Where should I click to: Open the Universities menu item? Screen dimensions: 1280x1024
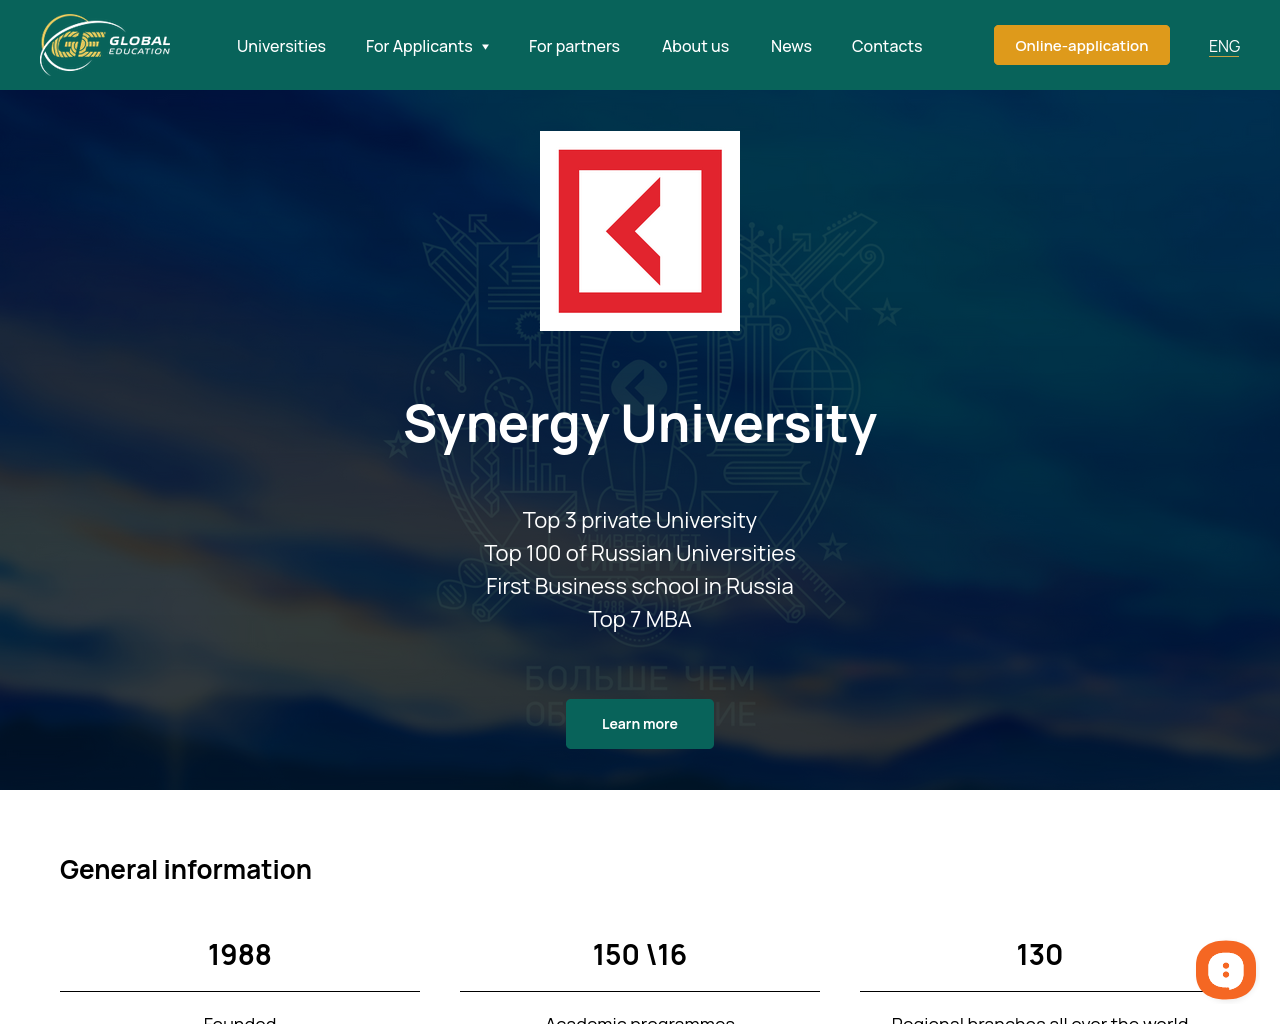(x=281, y=46)
